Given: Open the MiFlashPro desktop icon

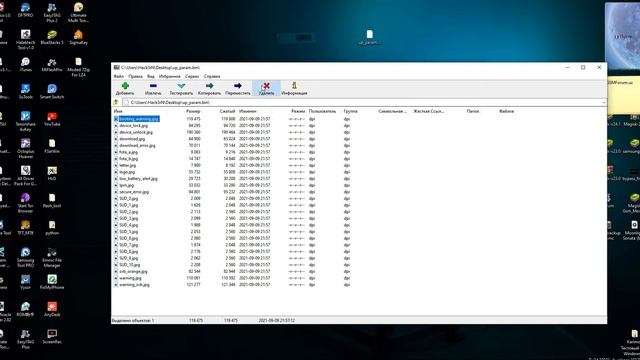Looking at the screenshot, I should point(52,64).
